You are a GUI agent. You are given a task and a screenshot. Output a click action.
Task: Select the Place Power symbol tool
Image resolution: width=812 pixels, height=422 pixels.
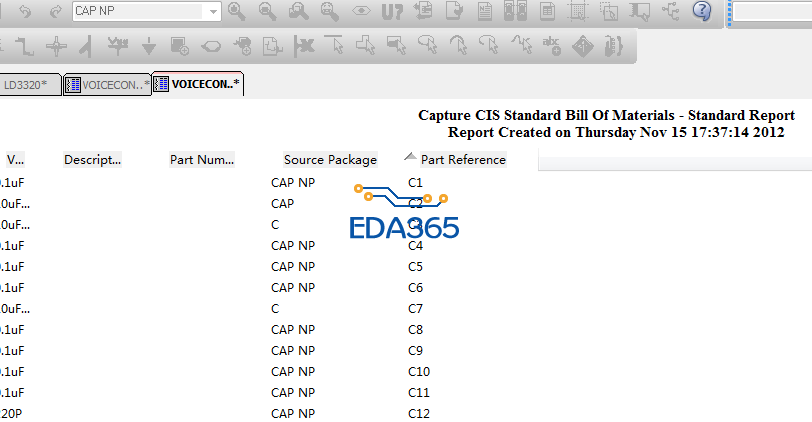[118, 47]
